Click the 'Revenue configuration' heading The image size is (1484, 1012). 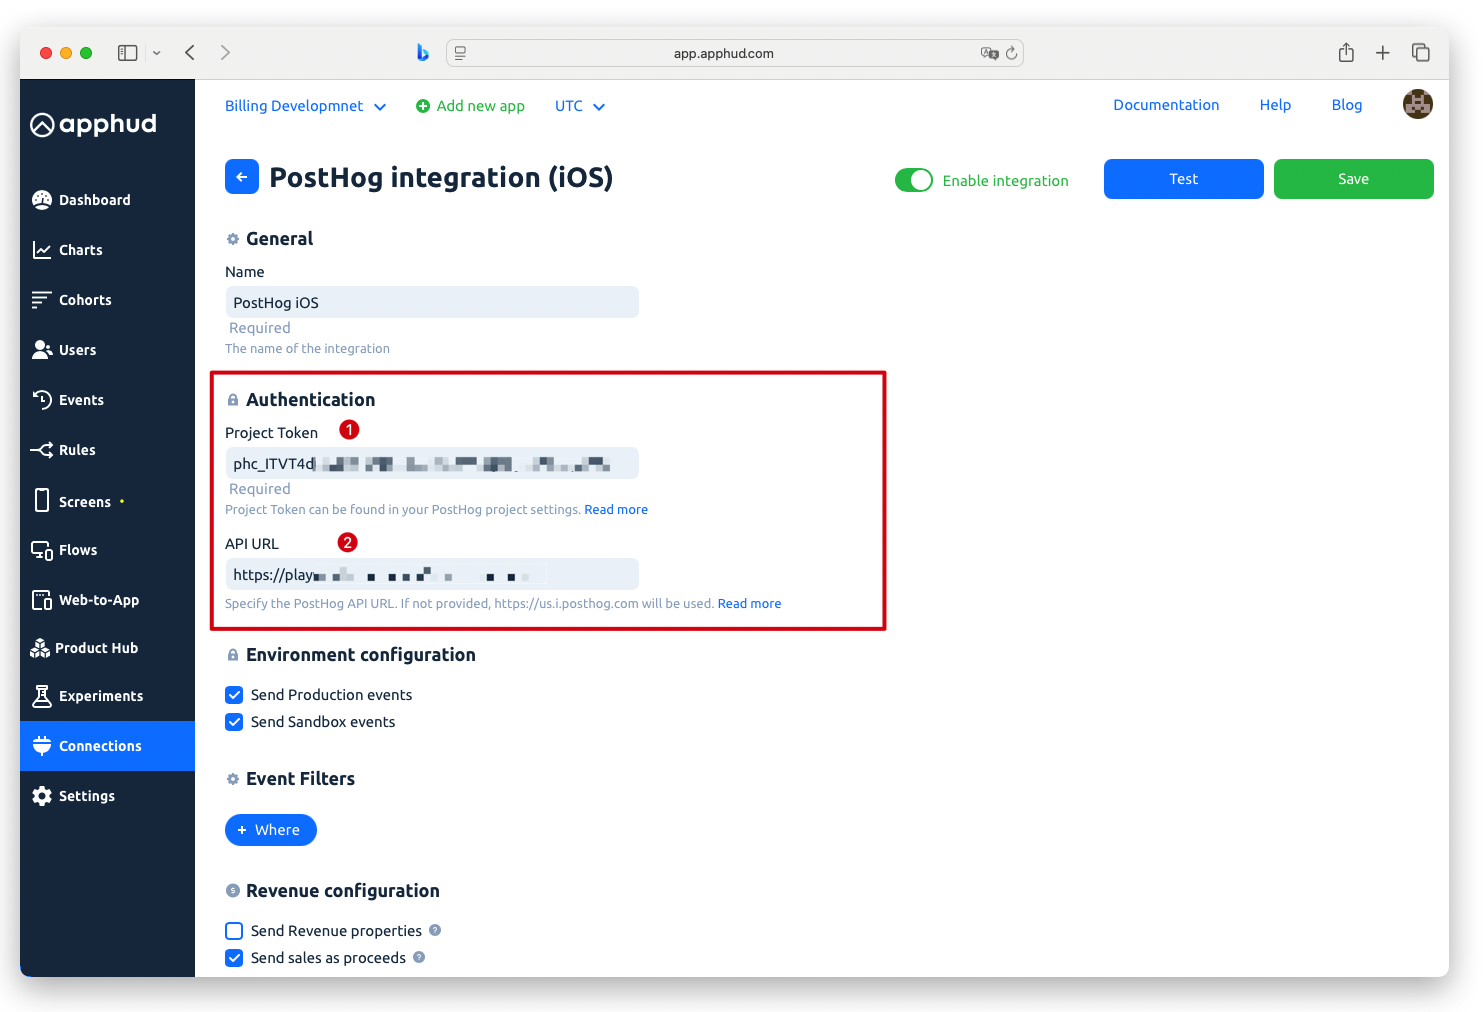tap(343, 891)
